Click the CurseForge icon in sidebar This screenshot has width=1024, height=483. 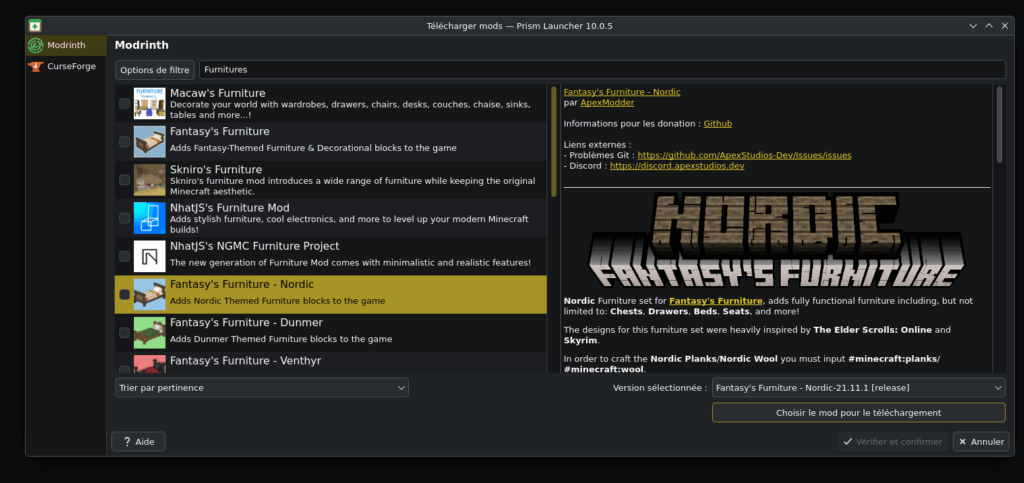coord(35,66)
